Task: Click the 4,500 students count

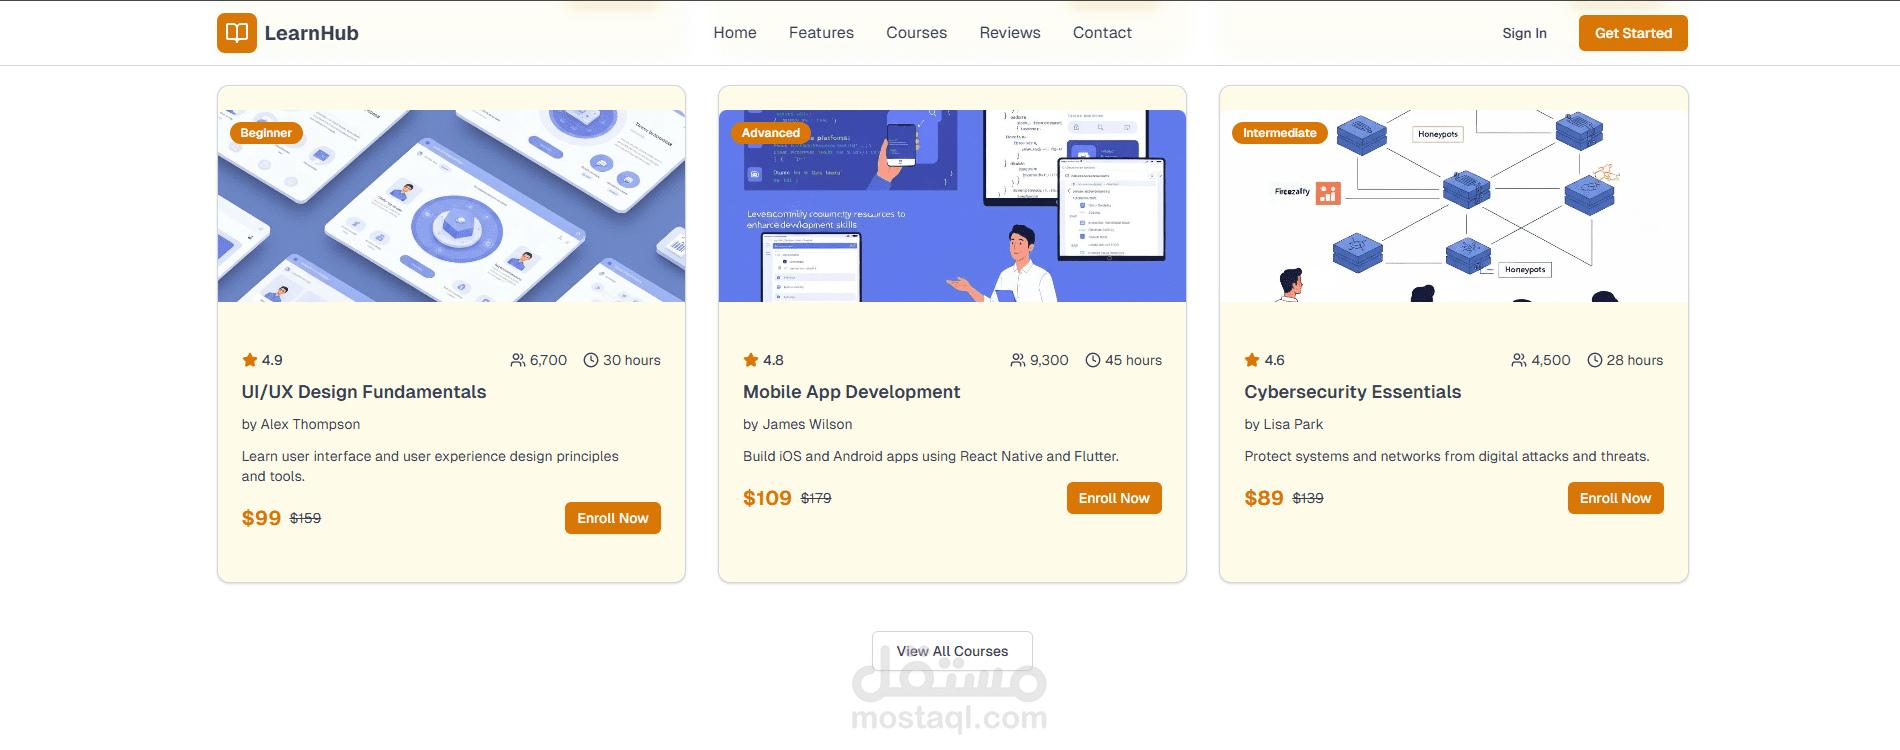Action: coord(1551,360)
